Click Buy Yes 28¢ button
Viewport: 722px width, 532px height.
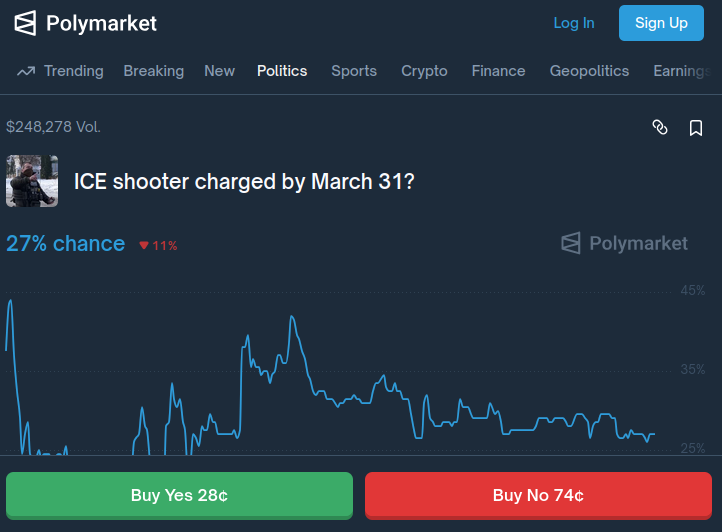(180, 496)
